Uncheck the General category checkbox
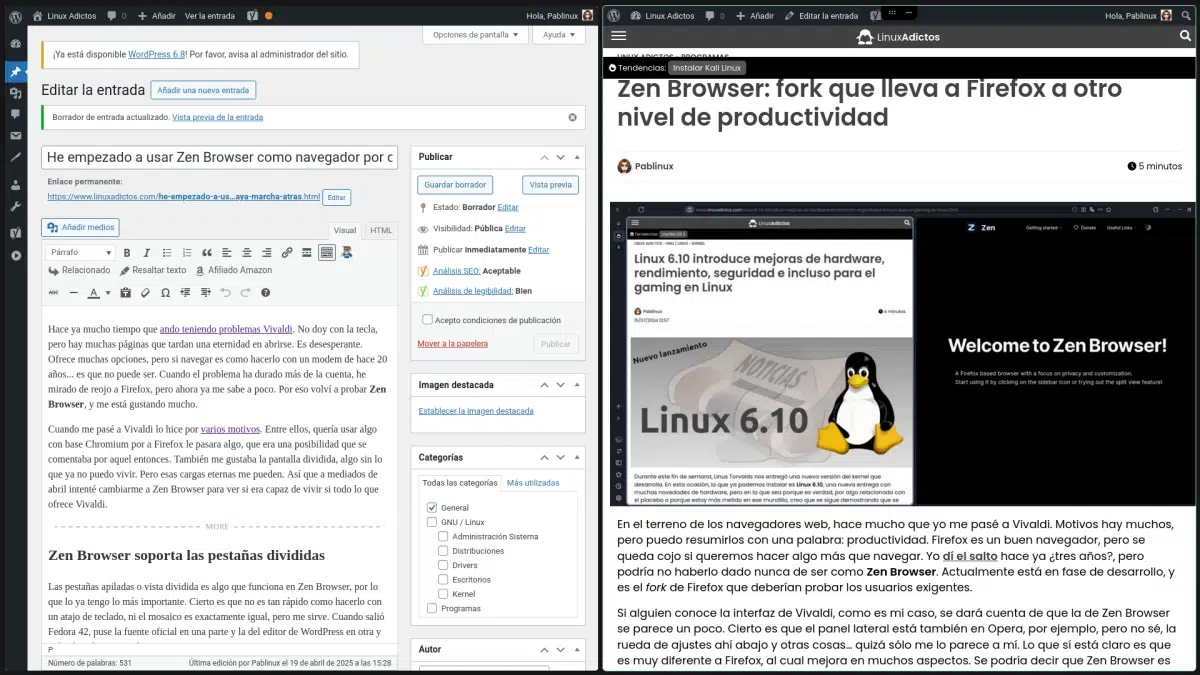Image resolution: width=1200 pixels, height=675 pixels. [x=432, y=507]
